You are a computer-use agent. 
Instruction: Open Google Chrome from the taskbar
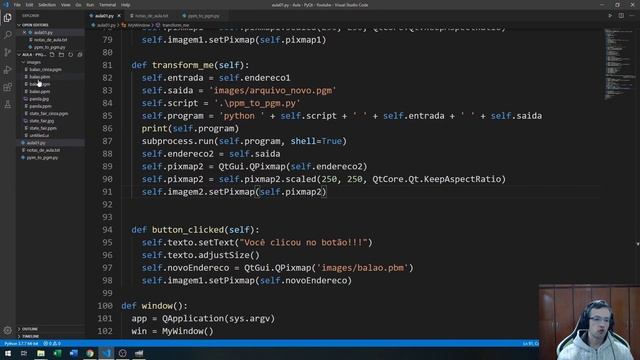tap(90, 353)
